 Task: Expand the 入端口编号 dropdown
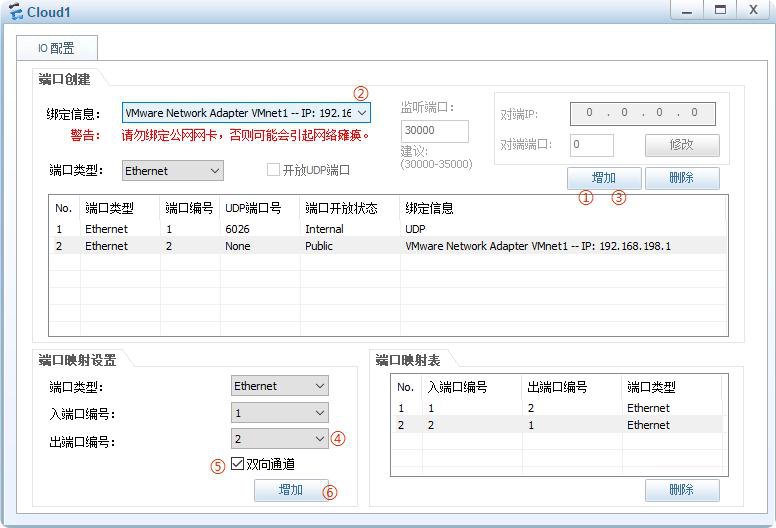point(279,413)
